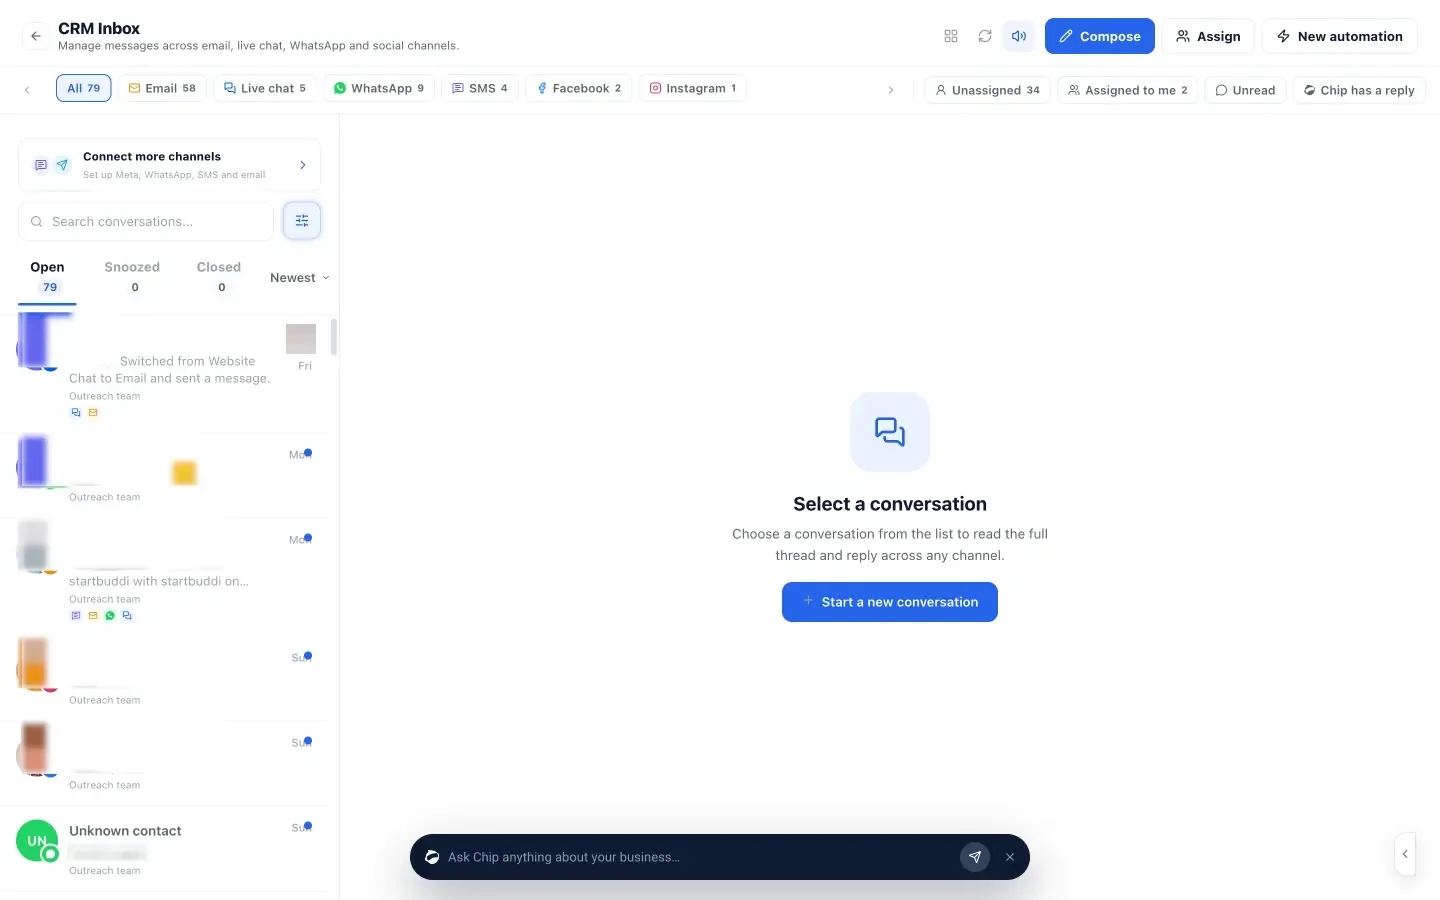The image size is (1440, 900).
Task: Click the Search conversations field
Action: click(x=146, y=221)
